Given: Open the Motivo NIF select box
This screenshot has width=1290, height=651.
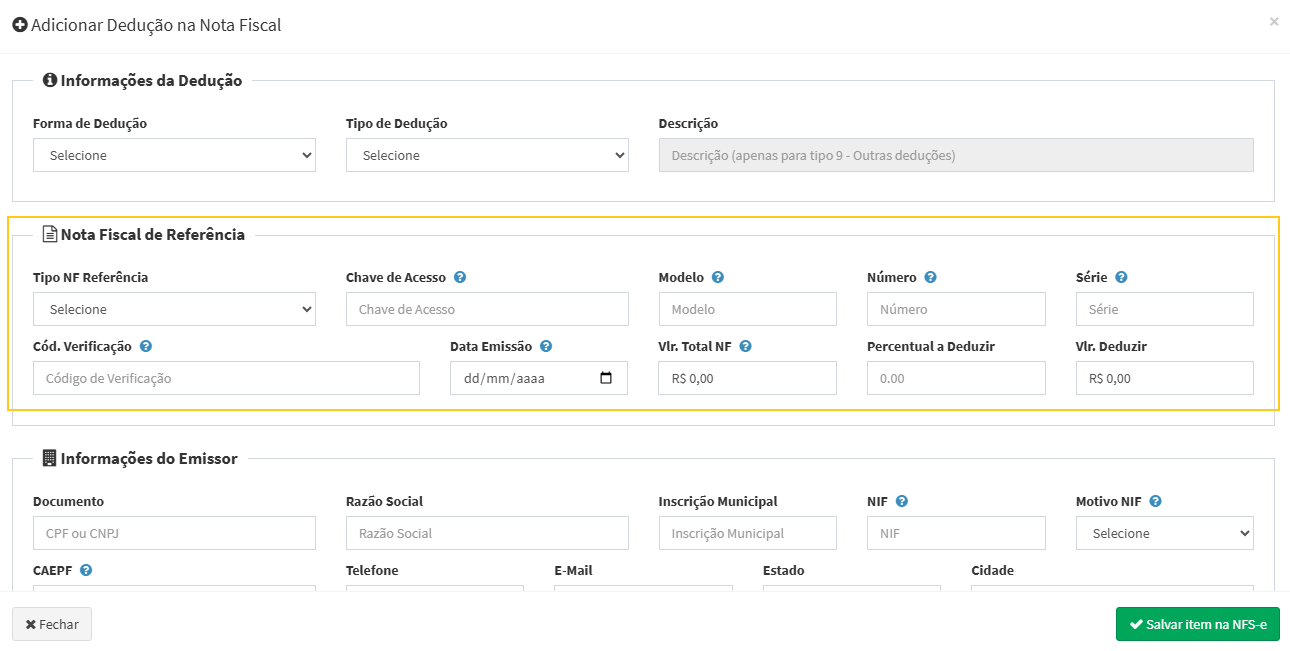Looking at the screenshot, I should click(x=1164, y=534).
